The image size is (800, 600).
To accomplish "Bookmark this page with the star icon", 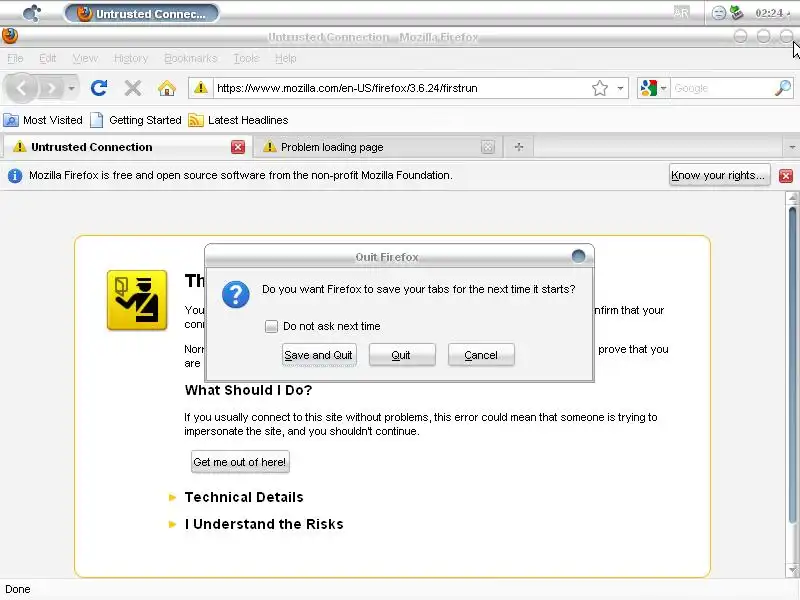I will pyautogui.click(x=600, y=88).
